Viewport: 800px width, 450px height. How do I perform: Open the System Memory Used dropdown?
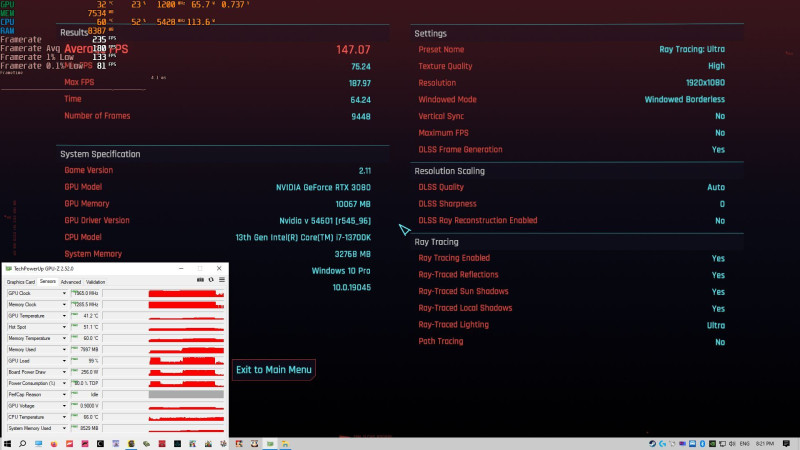pyautogui.click(x=64, y=429)
